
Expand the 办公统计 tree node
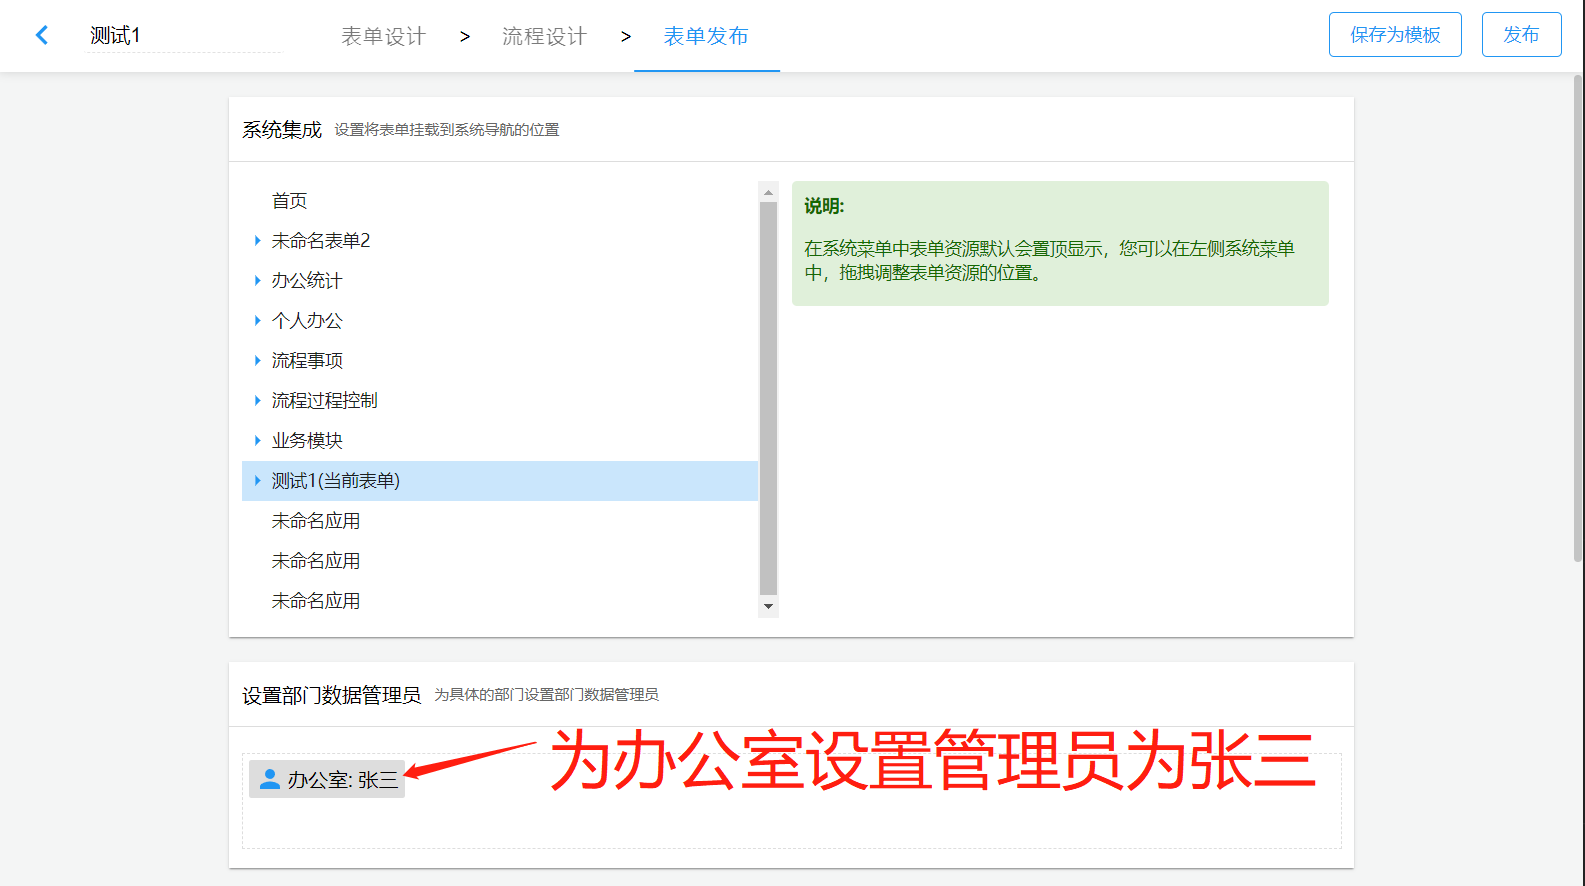[257, 281]
